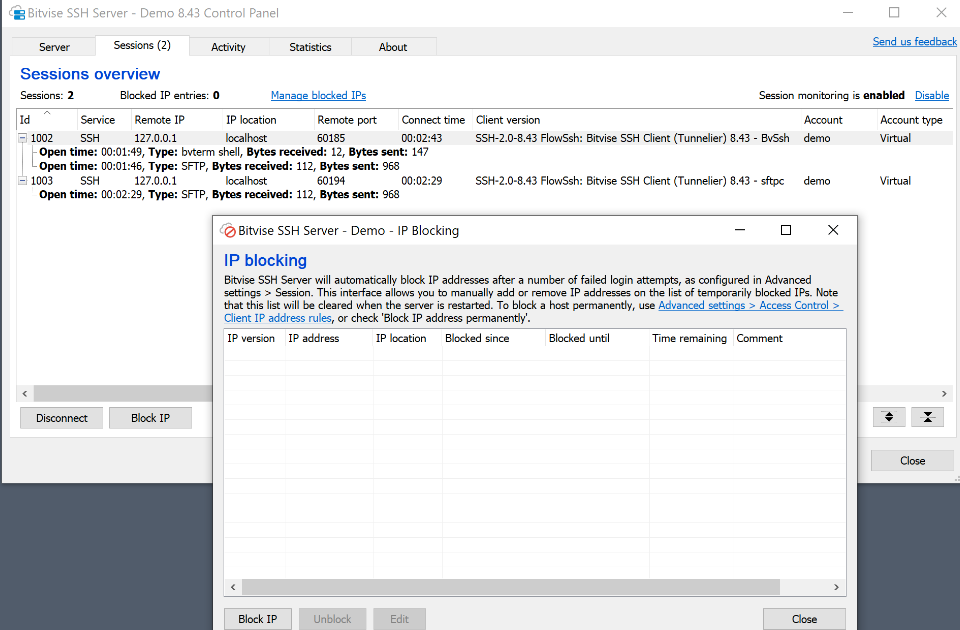Image resolution: width=960 pixels, height=630 pixels.
Task: Follow the Advanced settings > Access Control link
Action: pos(750,306)
